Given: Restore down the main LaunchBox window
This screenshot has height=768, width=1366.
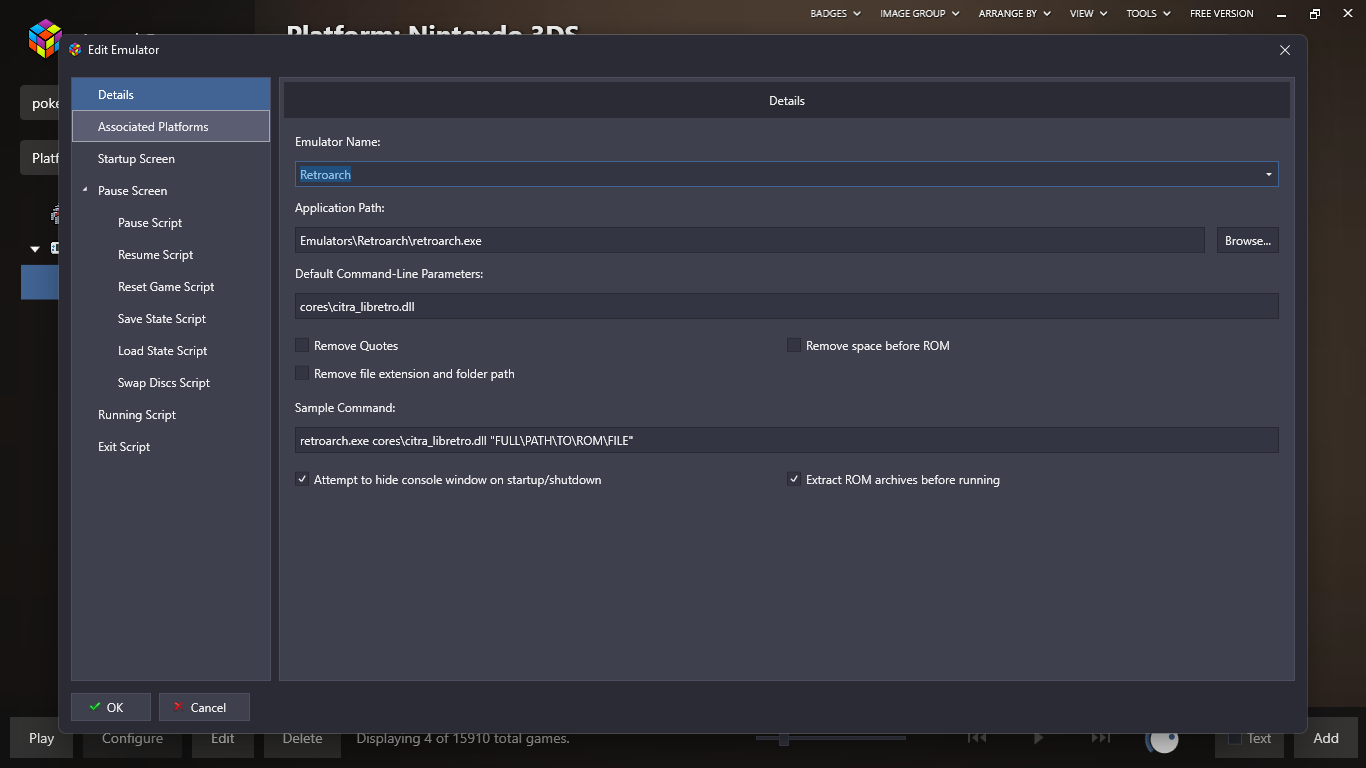Looking at the screenshot, I should 1315,13.
